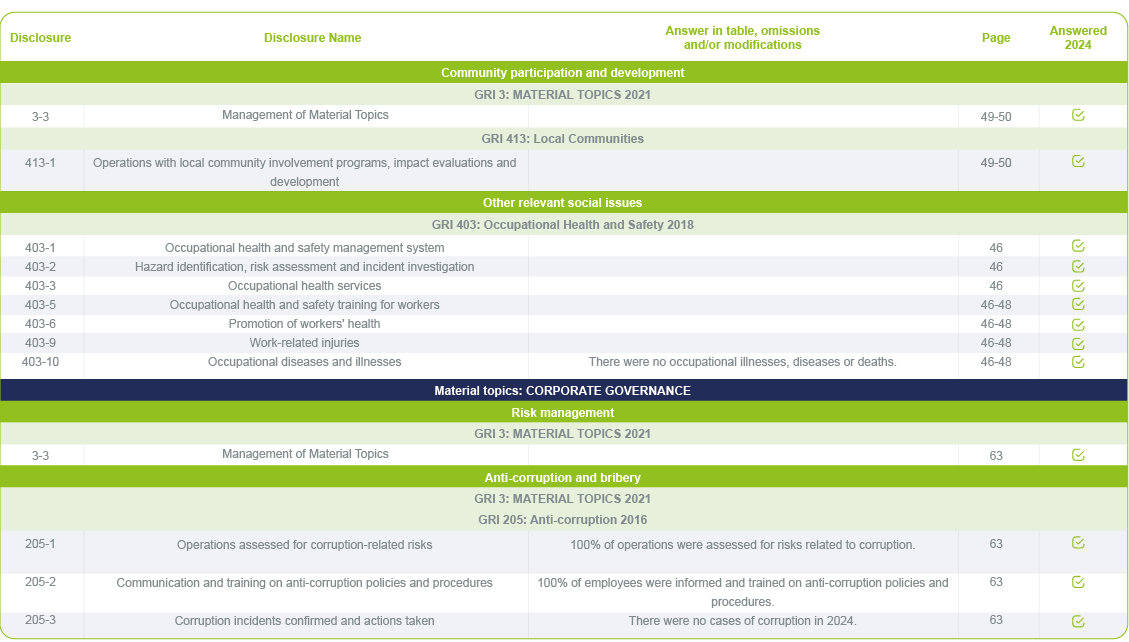Open page 46-48 reference for Promotion of workers' health
Viewport: 1129px width, 642px height.
coord(996,324)
